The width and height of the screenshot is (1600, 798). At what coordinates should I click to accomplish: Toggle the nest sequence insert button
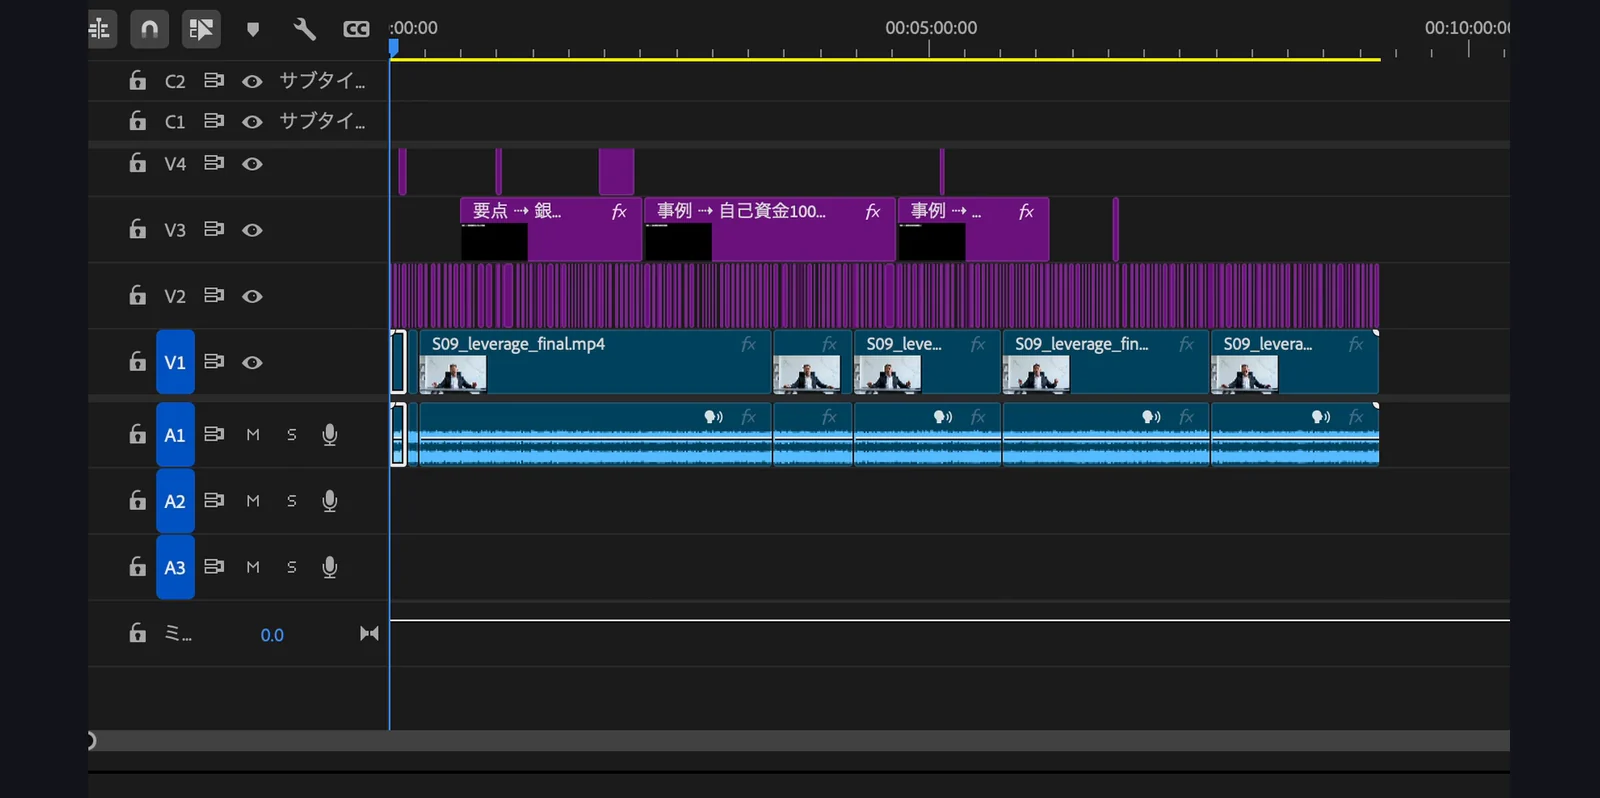click(101, 29)
